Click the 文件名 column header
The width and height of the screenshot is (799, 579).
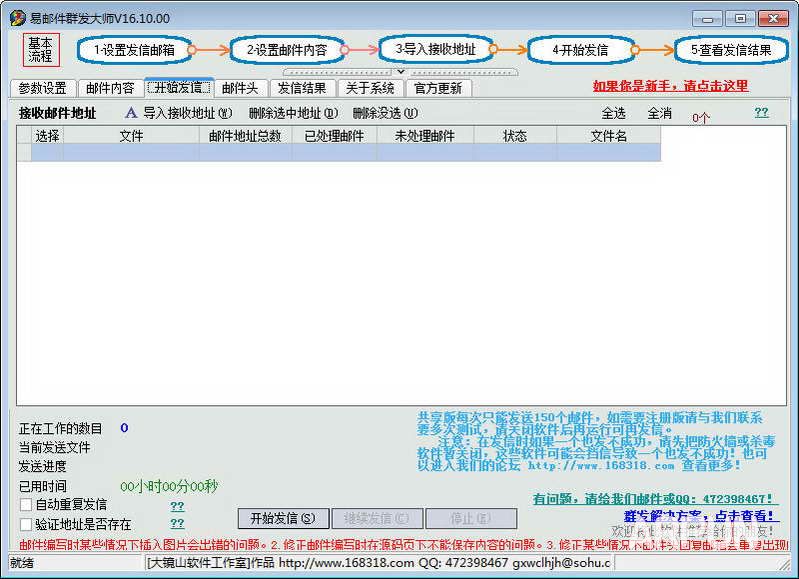click(x=609, y=136)
